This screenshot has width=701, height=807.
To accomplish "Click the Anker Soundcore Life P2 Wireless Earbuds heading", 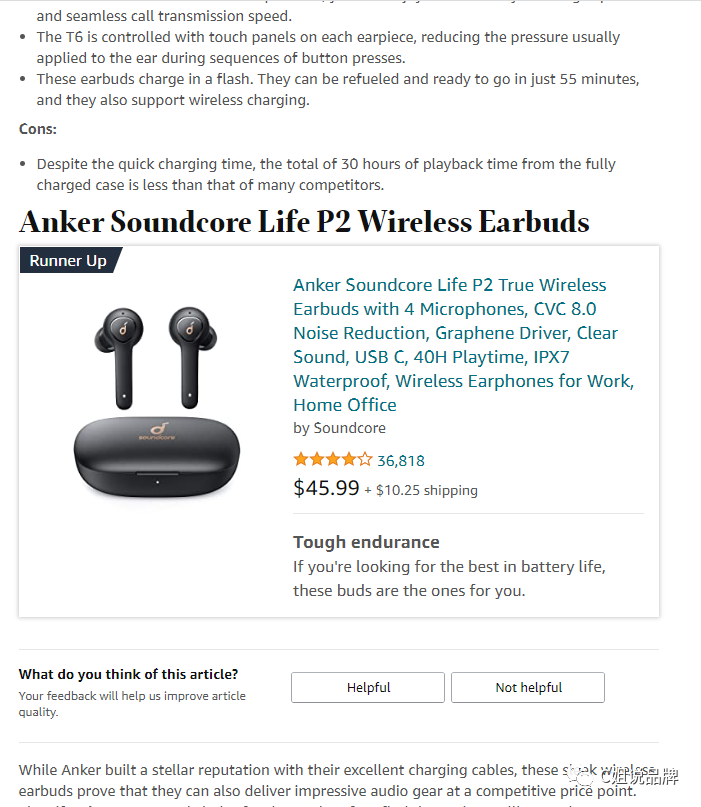I will click(x=304, y=221).
